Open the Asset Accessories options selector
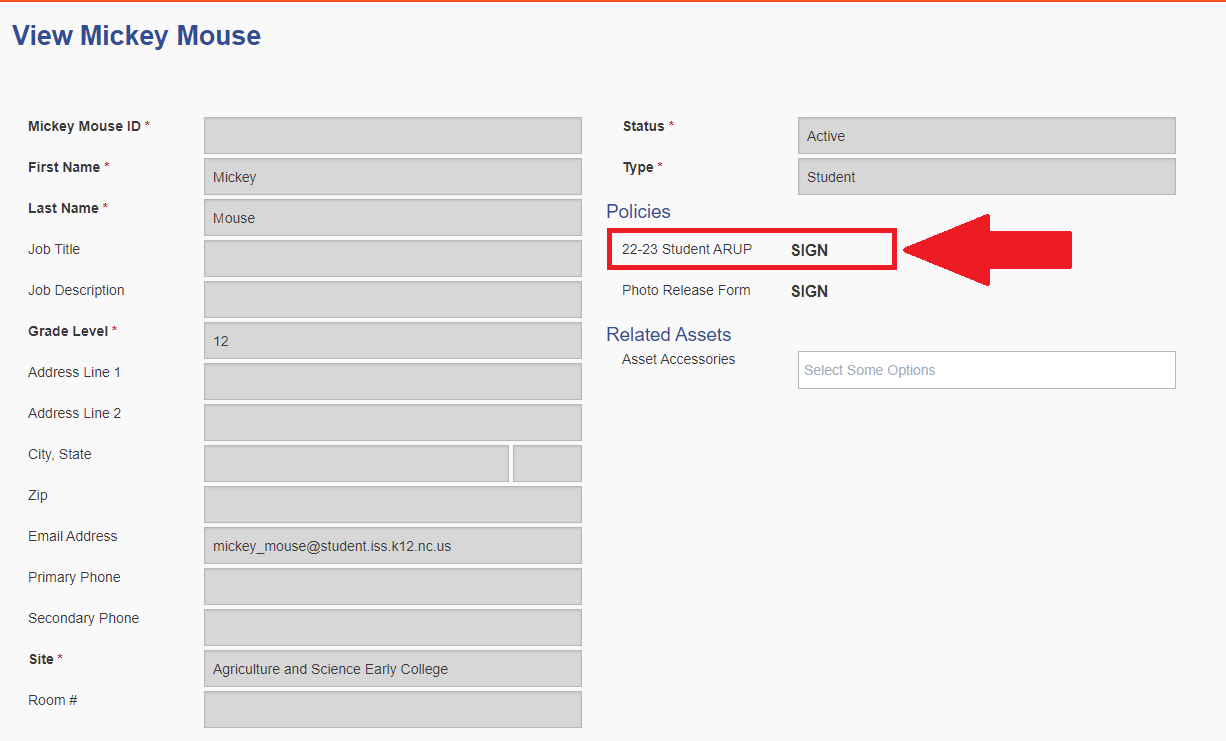Image resolution: width=1226 pixels, height=741 pixels. pyautogui.click(x=987, y=370)
